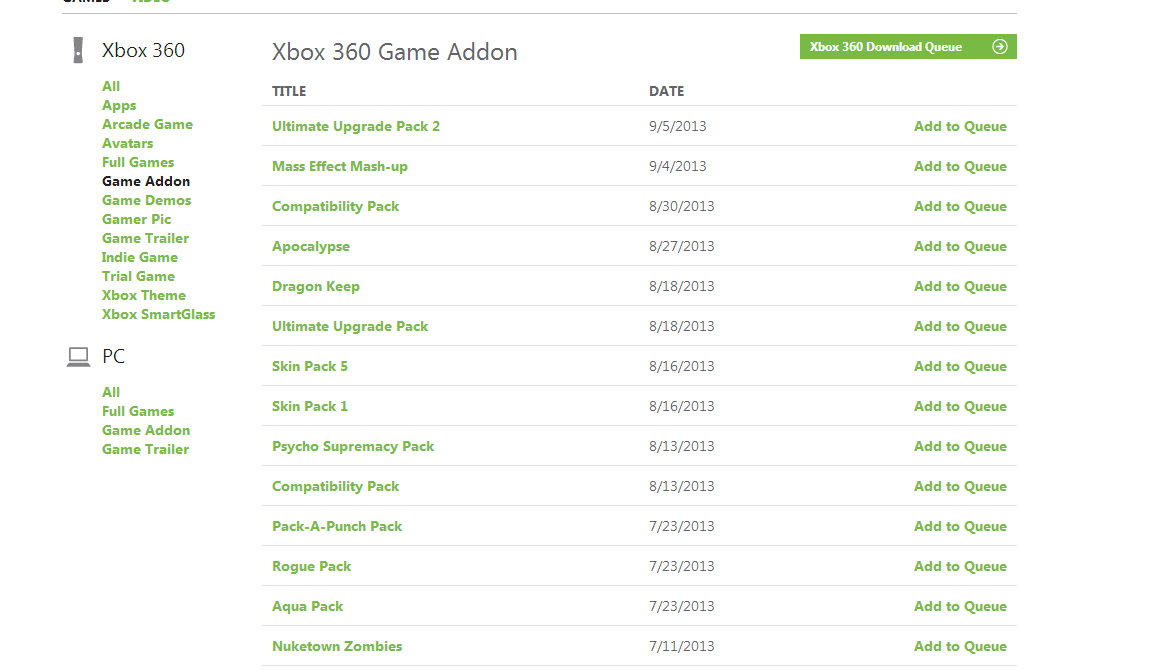This screenshot has width=1169, height=671.
Task: Select the Avatars category
Action: click(127, 143)
